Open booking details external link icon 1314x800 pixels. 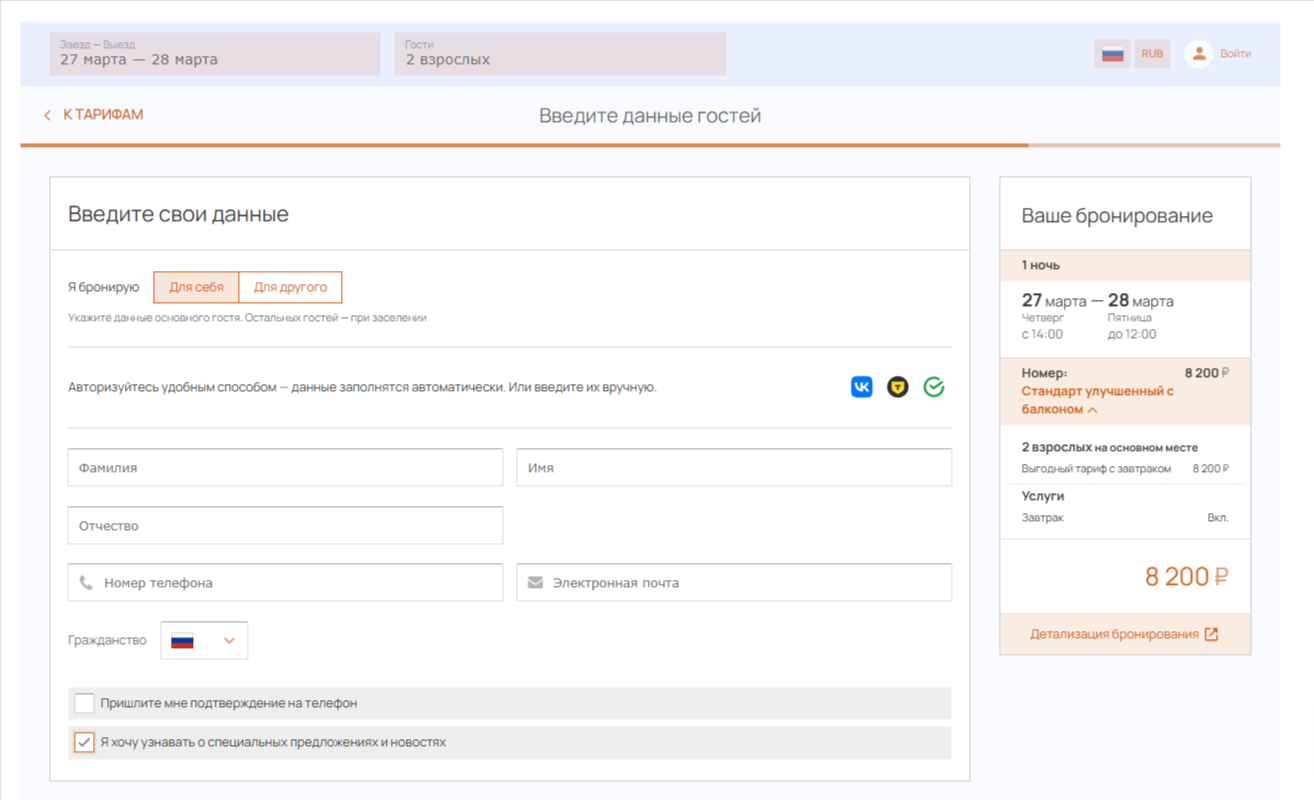tap(1211, 634)
